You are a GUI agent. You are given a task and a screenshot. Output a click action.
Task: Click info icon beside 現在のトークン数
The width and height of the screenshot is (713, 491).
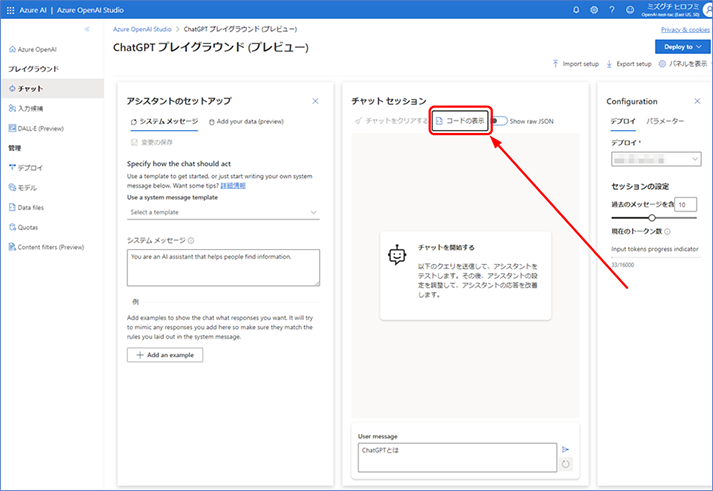coord(667,231)
